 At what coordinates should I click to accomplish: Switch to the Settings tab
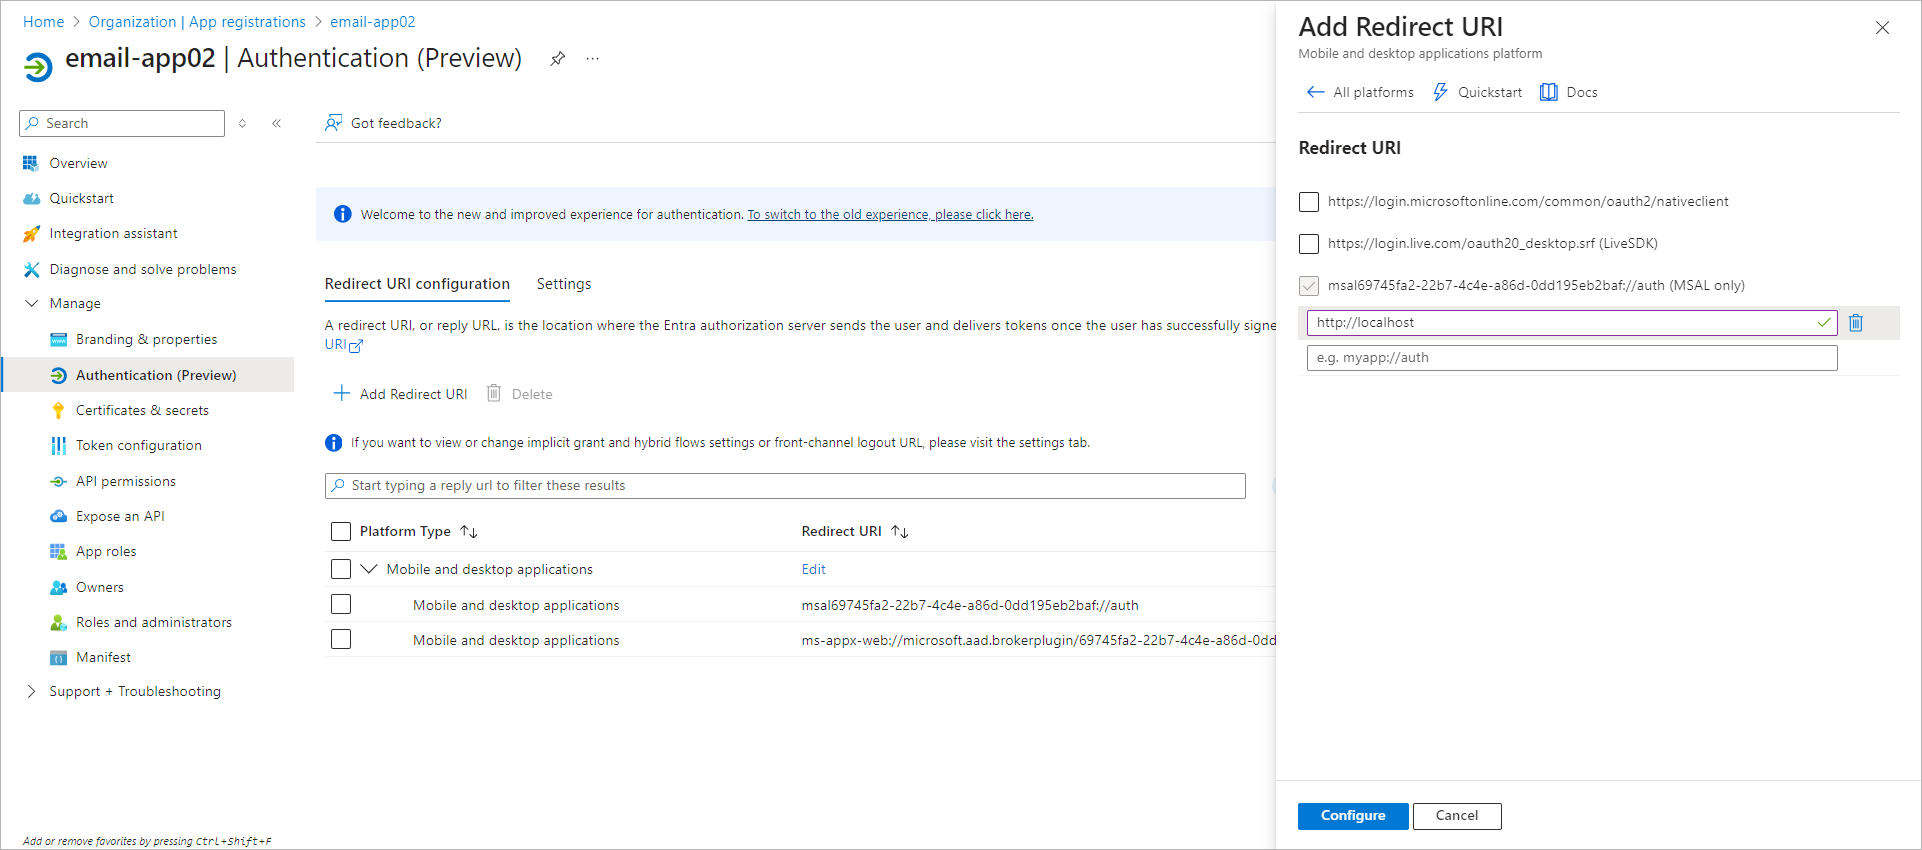pyautogui.click(x=564, y=284)
